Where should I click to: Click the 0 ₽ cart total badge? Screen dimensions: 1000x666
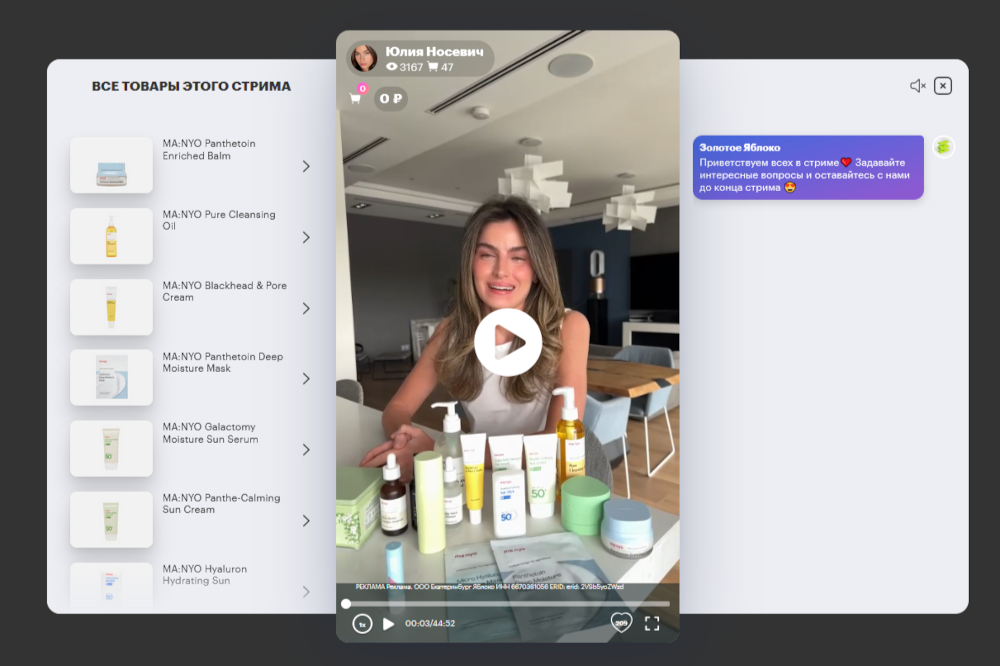[x=390, y=98]
